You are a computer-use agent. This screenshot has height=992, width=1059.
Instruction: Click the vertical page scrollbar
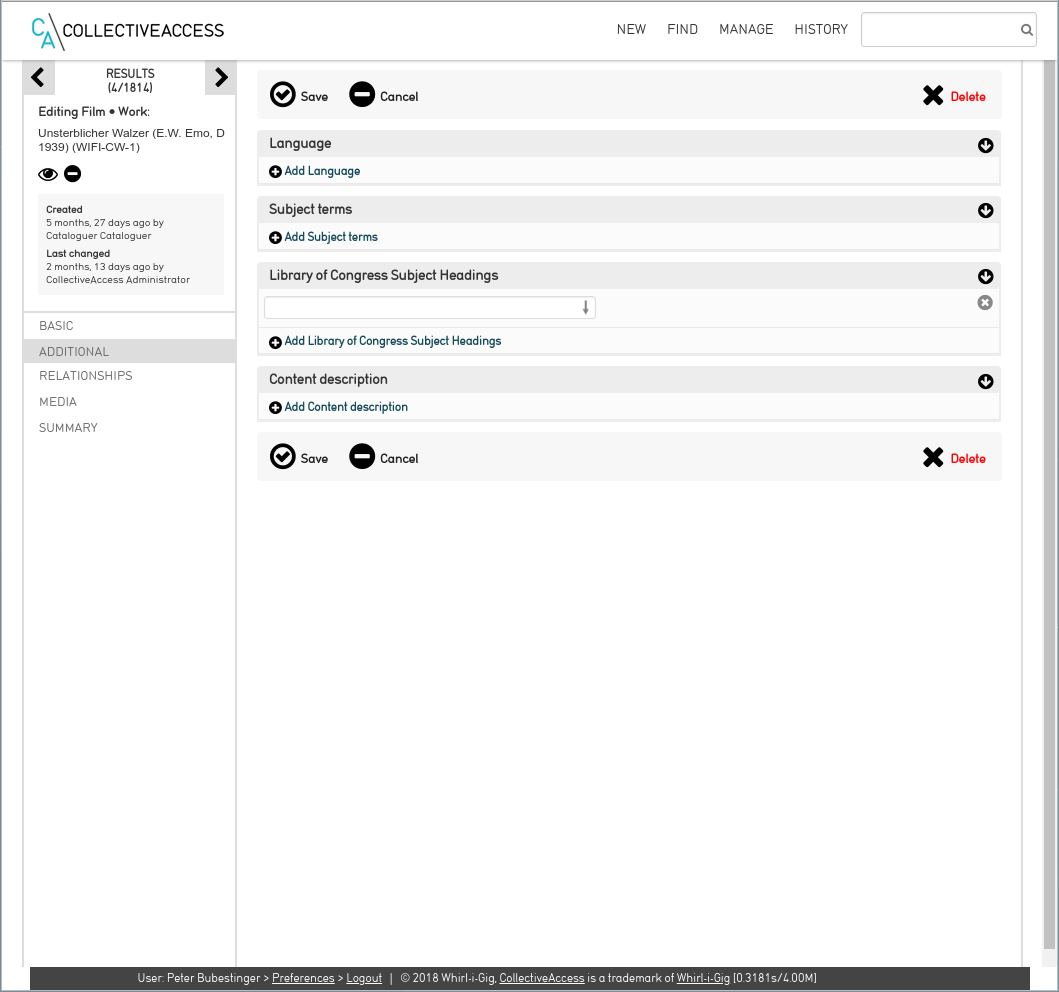point(1049,500)
